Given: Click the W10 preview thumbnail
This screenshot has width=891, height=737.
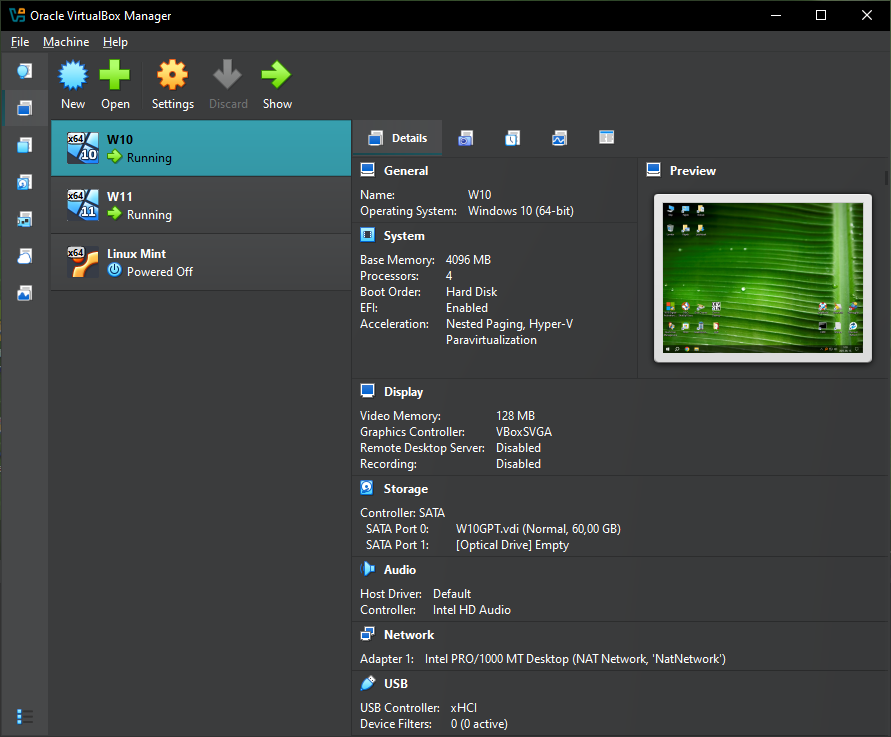Looking at the screenshot, I should 762,277.
